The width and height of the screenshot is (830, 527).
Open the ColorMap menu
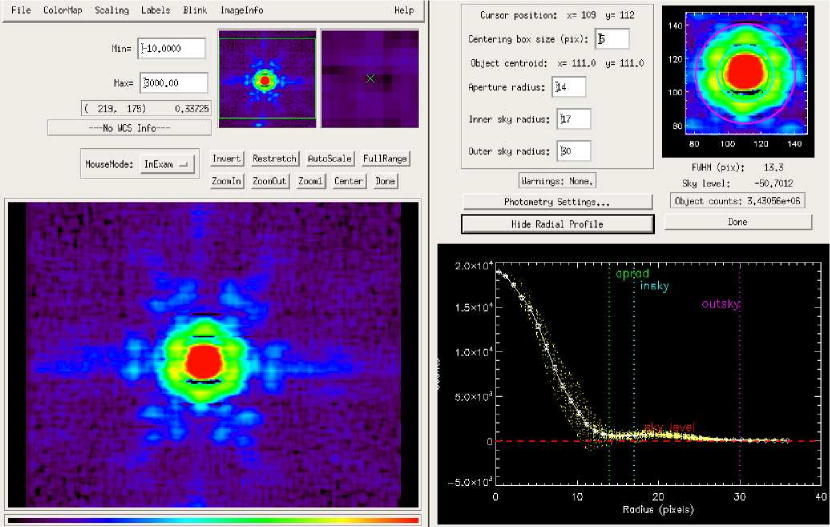[x=62, y=10]
